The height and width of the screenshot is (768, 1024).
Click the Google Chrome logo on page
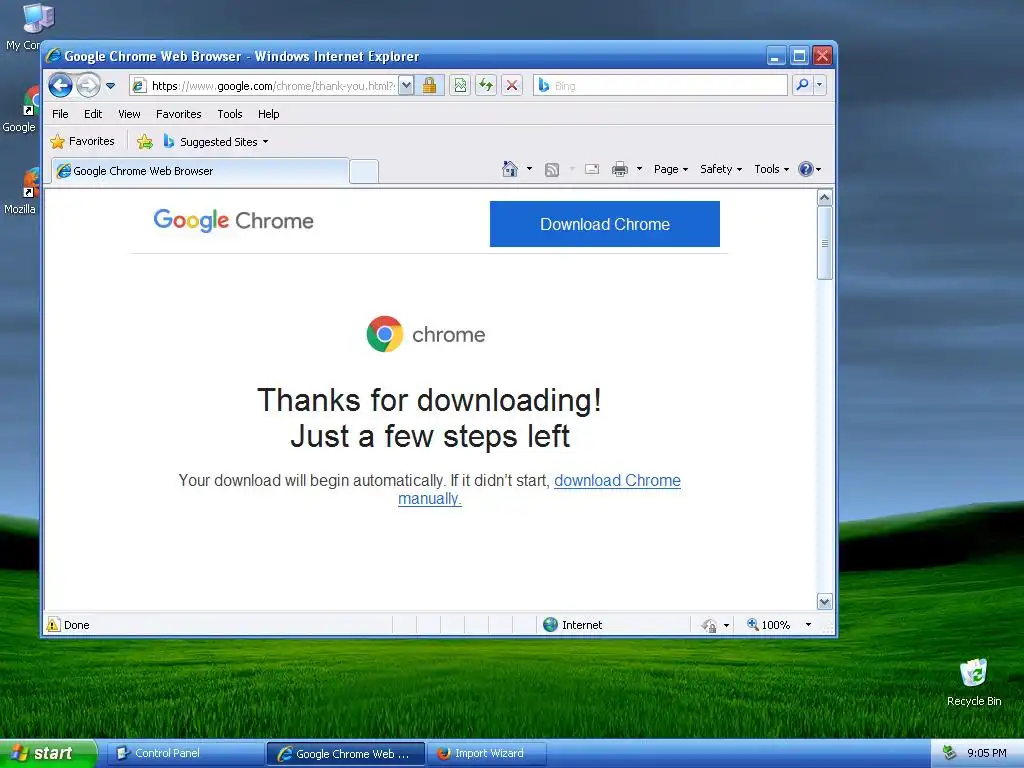click(233, 221)
